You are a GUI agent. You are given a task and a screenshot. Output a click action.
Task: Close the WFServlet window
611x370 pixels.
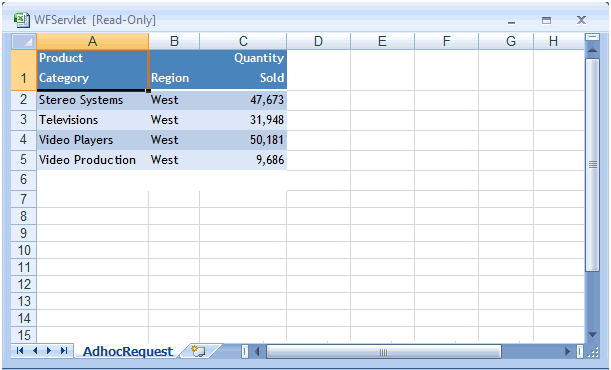[x=581, y=20]
